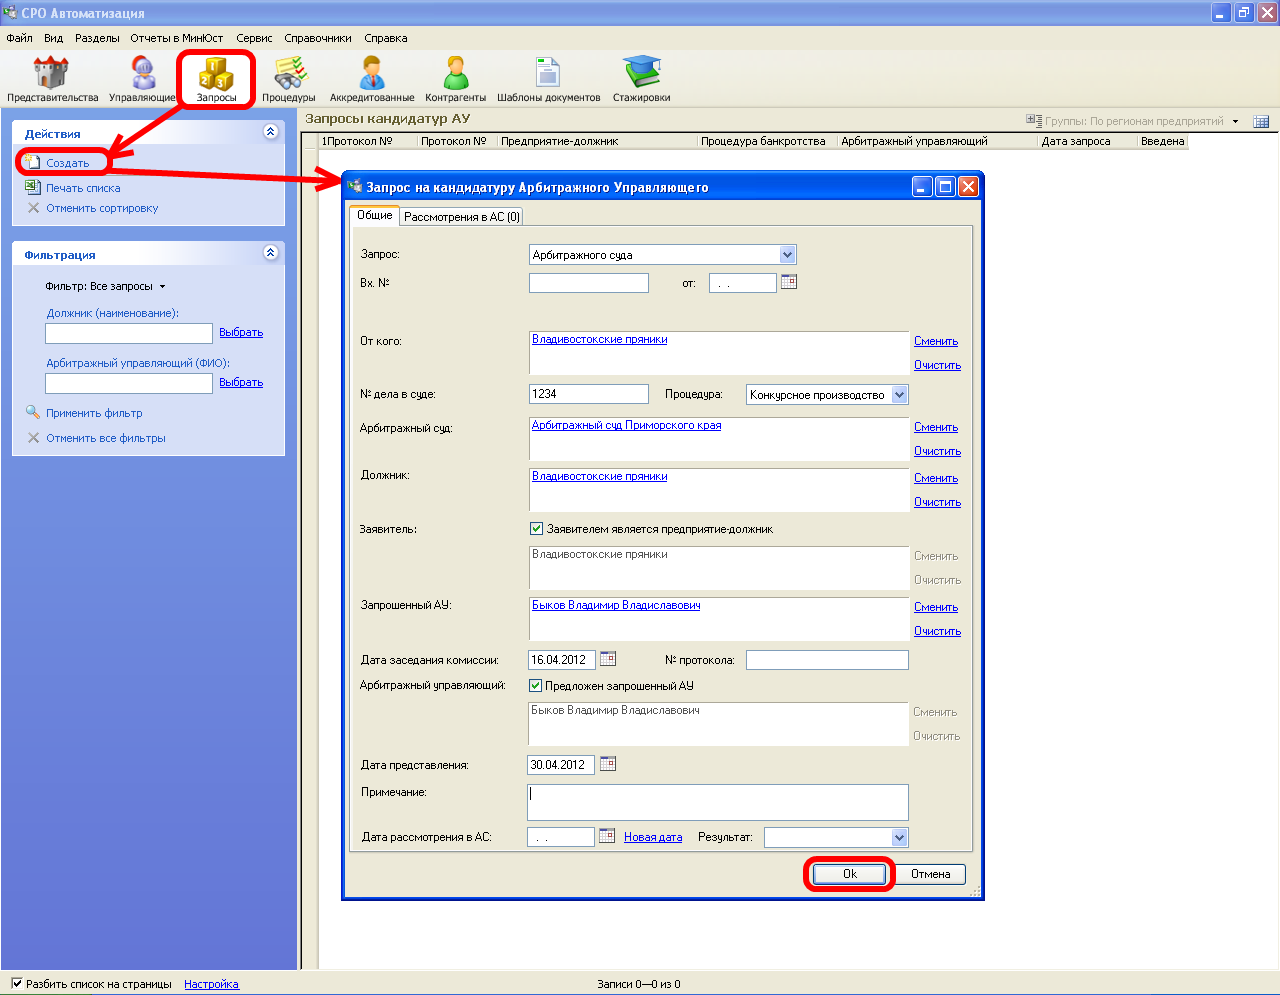This screenshot has height=995, width=1280.
Task: Click into the Примечание text field
Action: pos(717,802)
